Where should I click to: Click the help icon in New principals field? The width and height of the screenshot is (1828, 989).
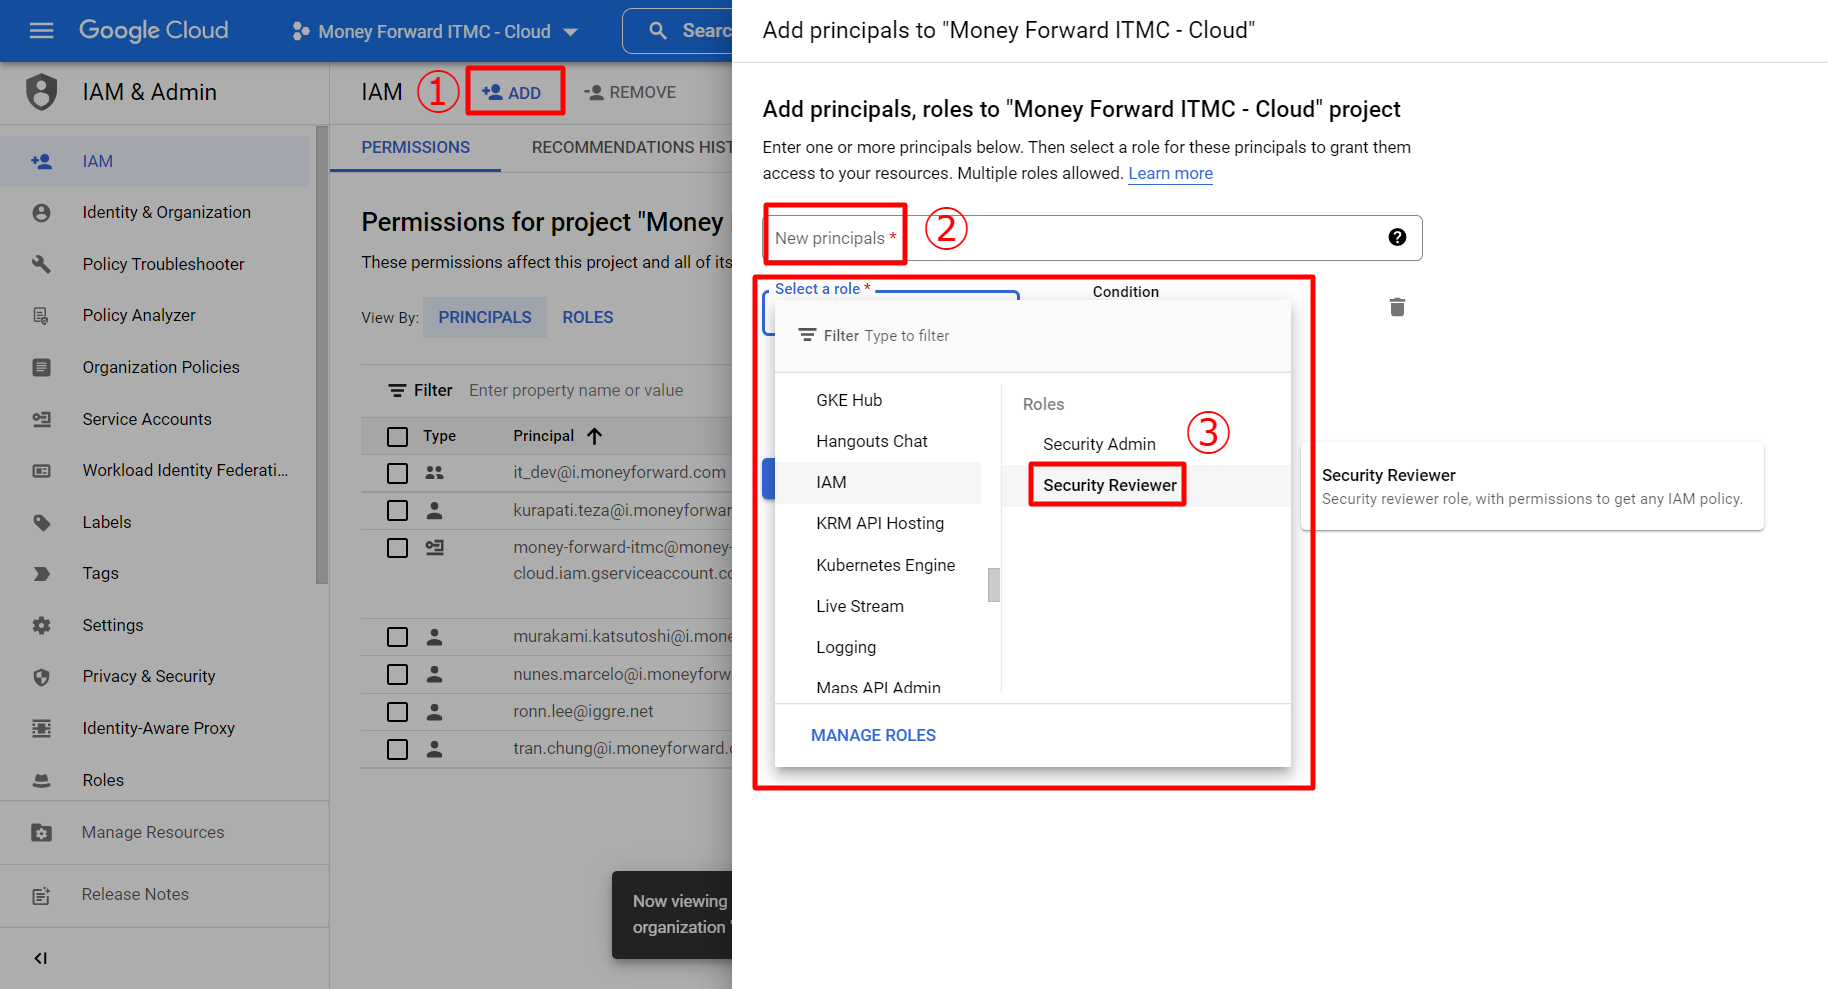[x=1397, y=237]
